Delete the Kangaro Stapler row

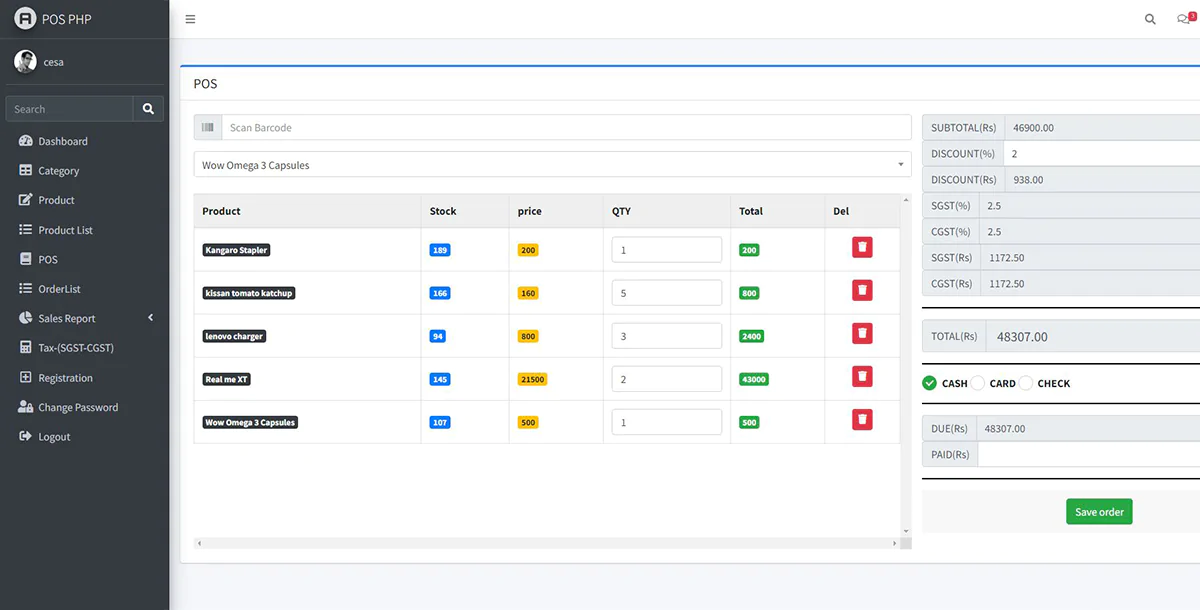point(862,247)
